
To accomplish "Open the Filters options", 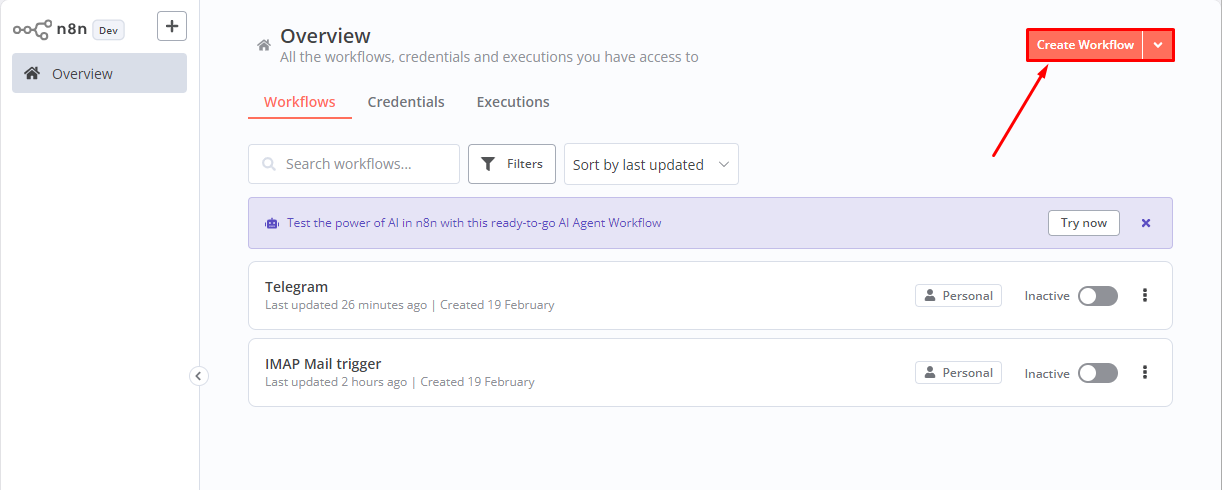I will coord(512,164).
